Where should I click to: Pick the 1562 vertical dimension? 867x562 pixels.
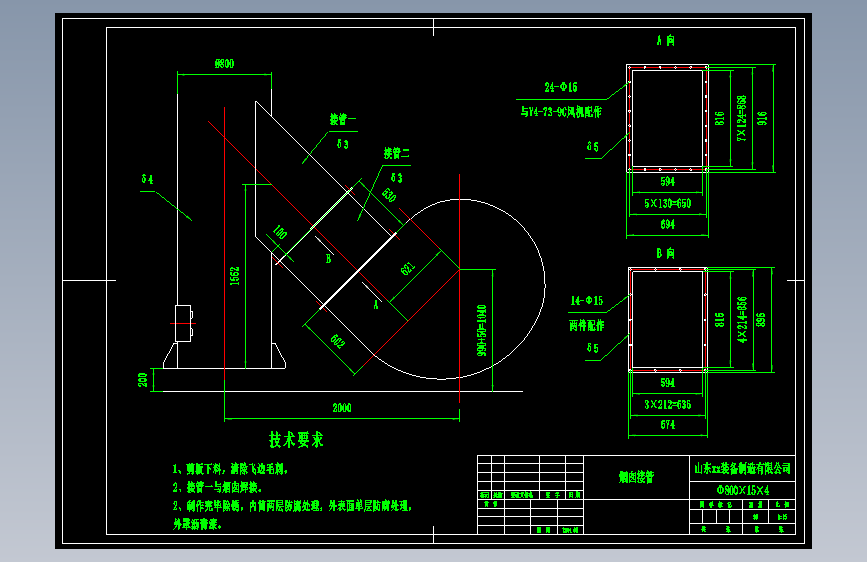234,276
